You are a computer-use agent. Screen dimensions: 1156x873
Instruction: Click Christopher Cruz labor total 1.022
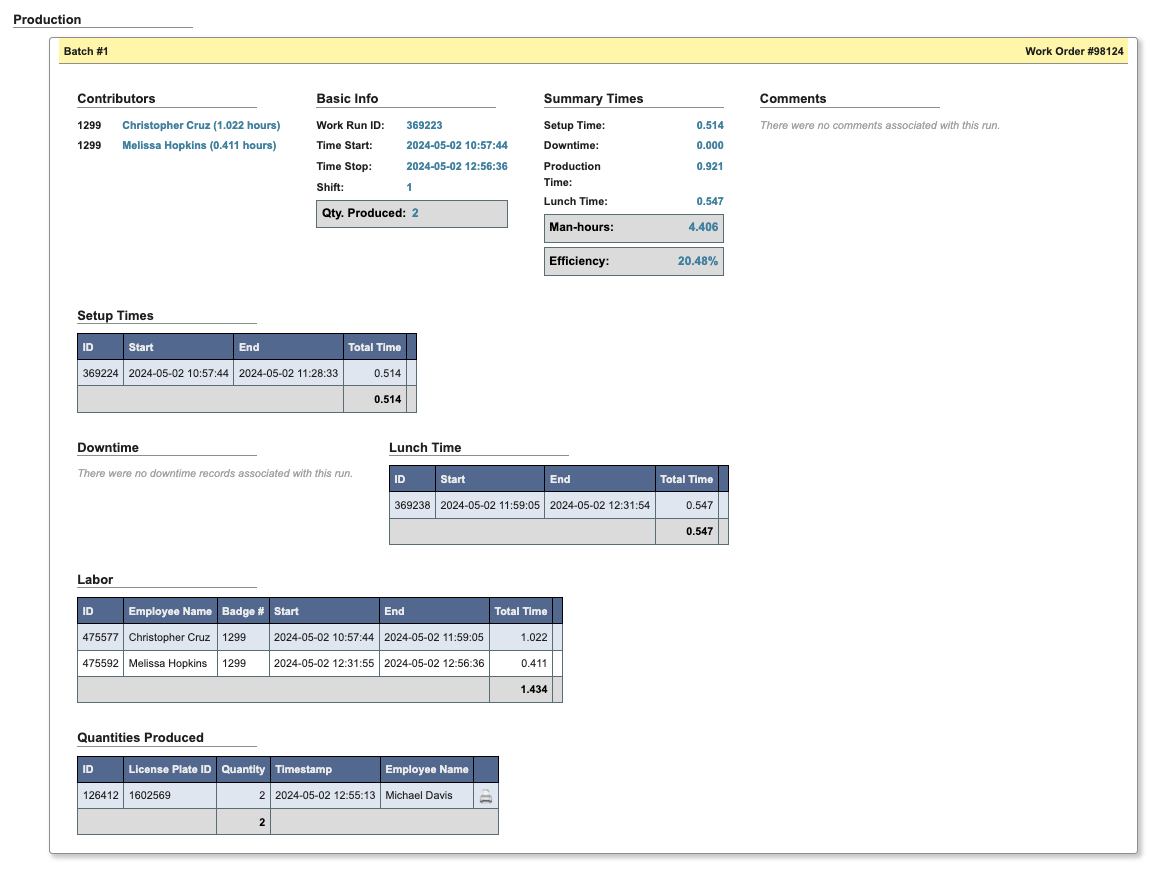[534, 637]
